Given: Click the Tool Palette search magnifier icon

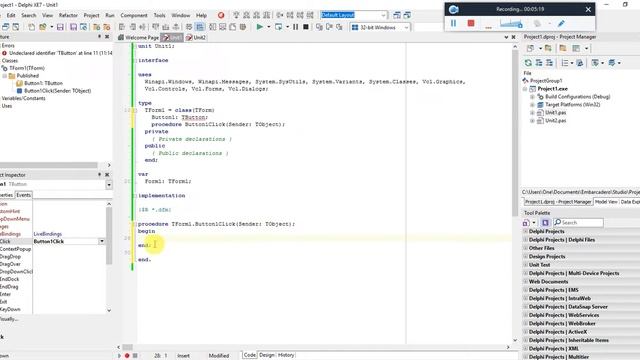Looking at the screenshot, I should [558, 222].
